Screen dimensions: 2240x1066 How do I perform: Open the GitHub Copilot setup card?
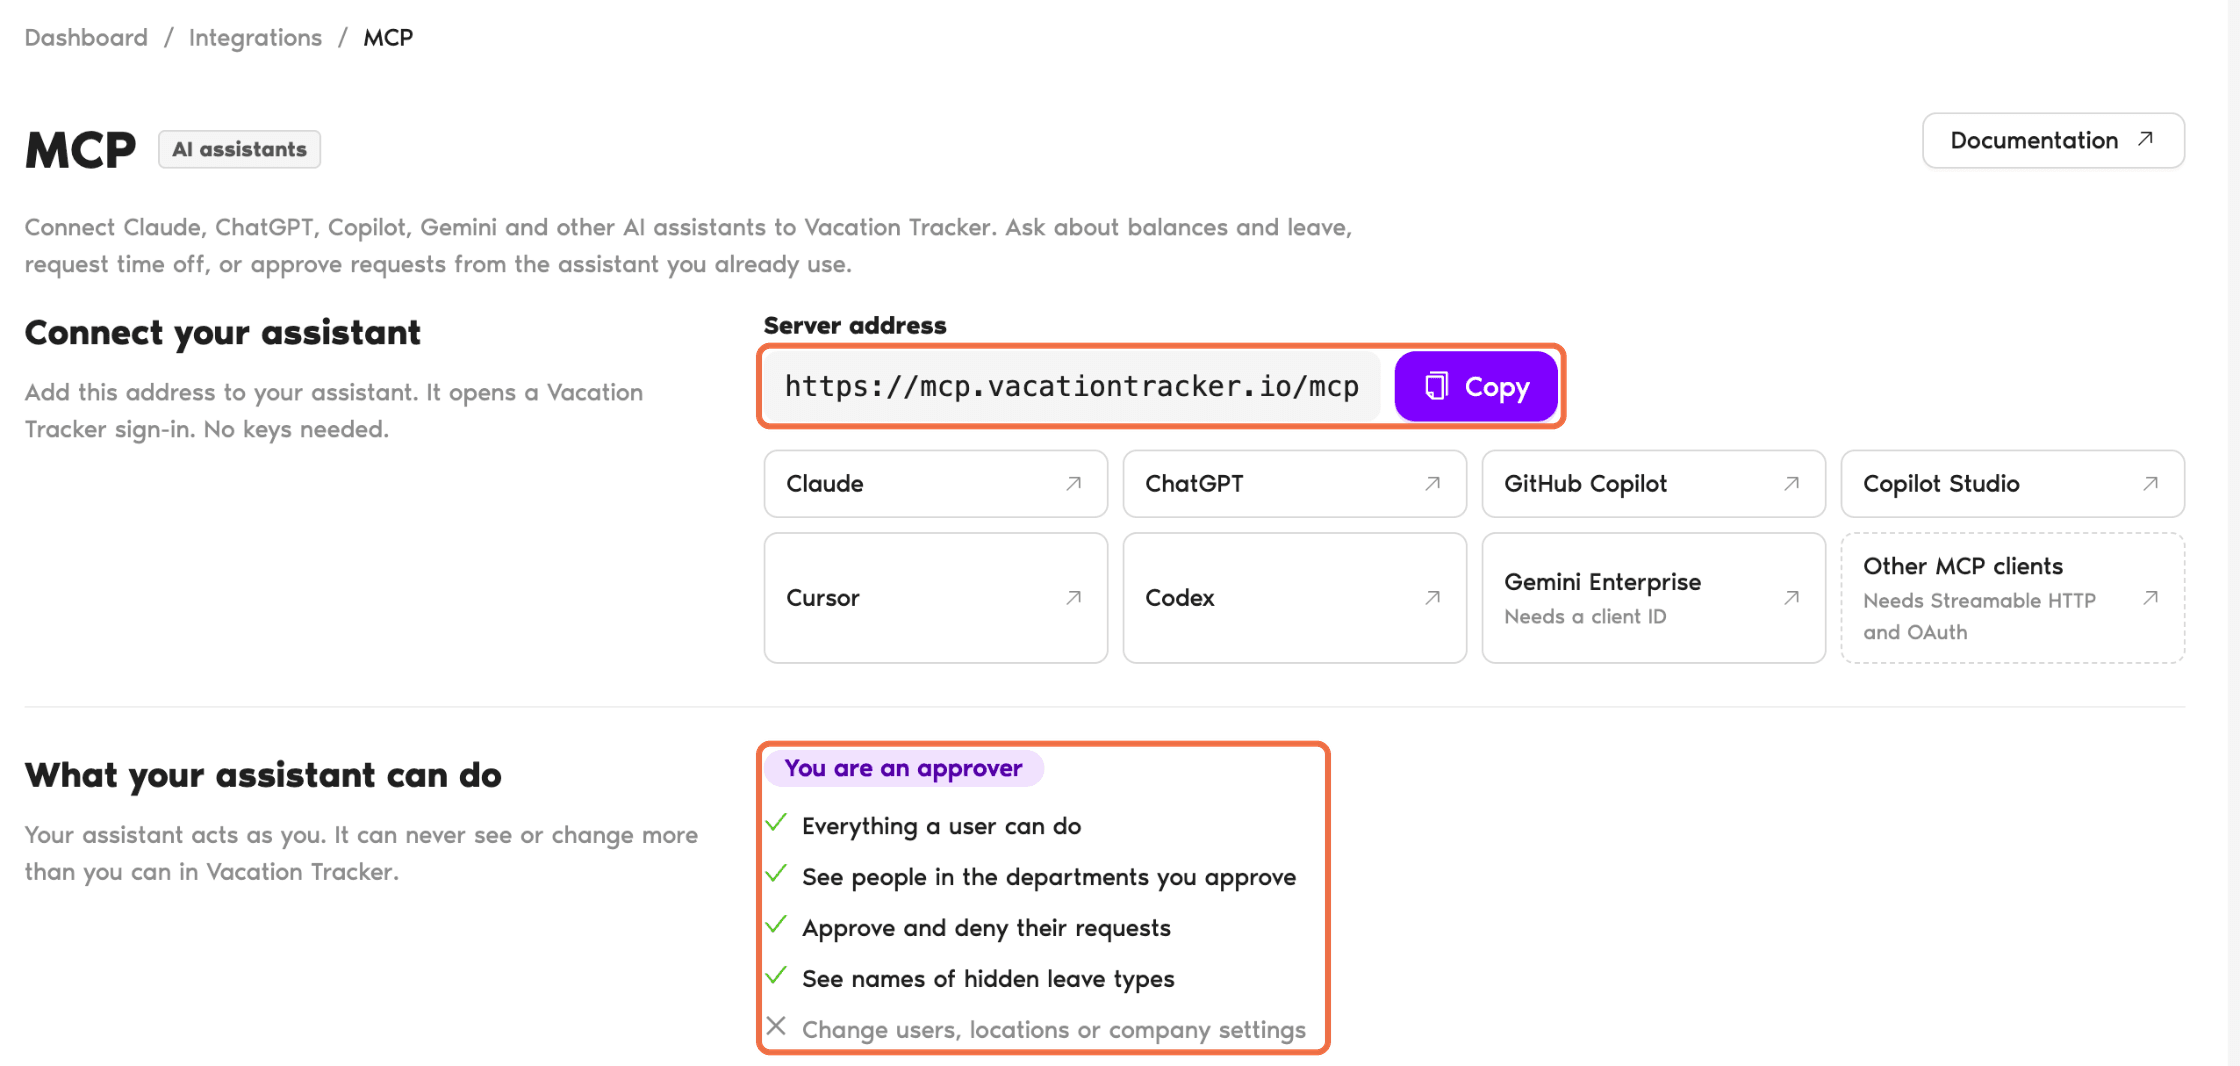[1653, 484]
